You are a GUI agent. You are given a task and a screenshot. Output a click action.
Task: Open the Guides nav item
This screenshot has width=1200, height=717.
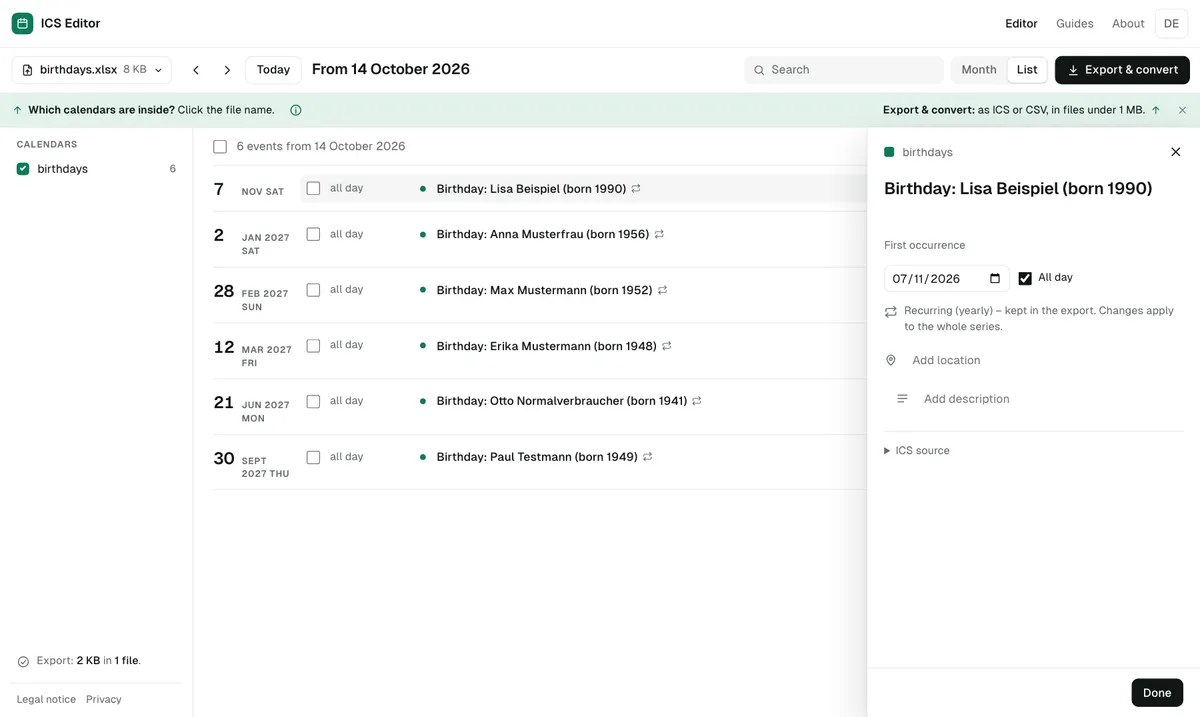(x=1075, y=23)
